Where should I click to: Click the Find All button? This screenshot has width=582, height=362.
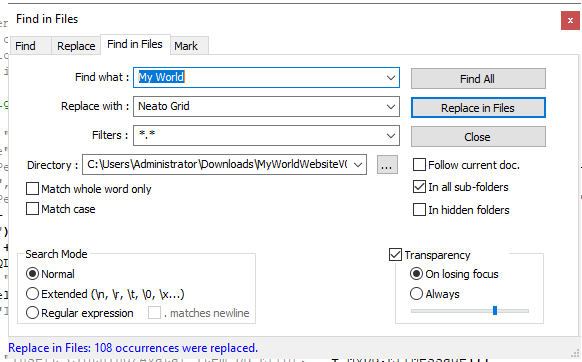tap(478, 79)
